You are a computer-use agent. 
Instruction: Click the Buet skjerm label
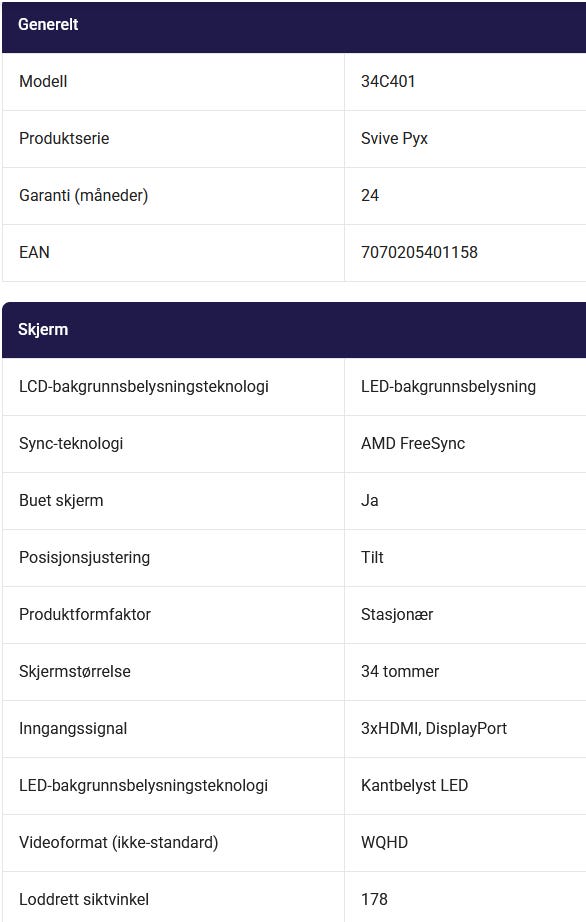(61, 500)
